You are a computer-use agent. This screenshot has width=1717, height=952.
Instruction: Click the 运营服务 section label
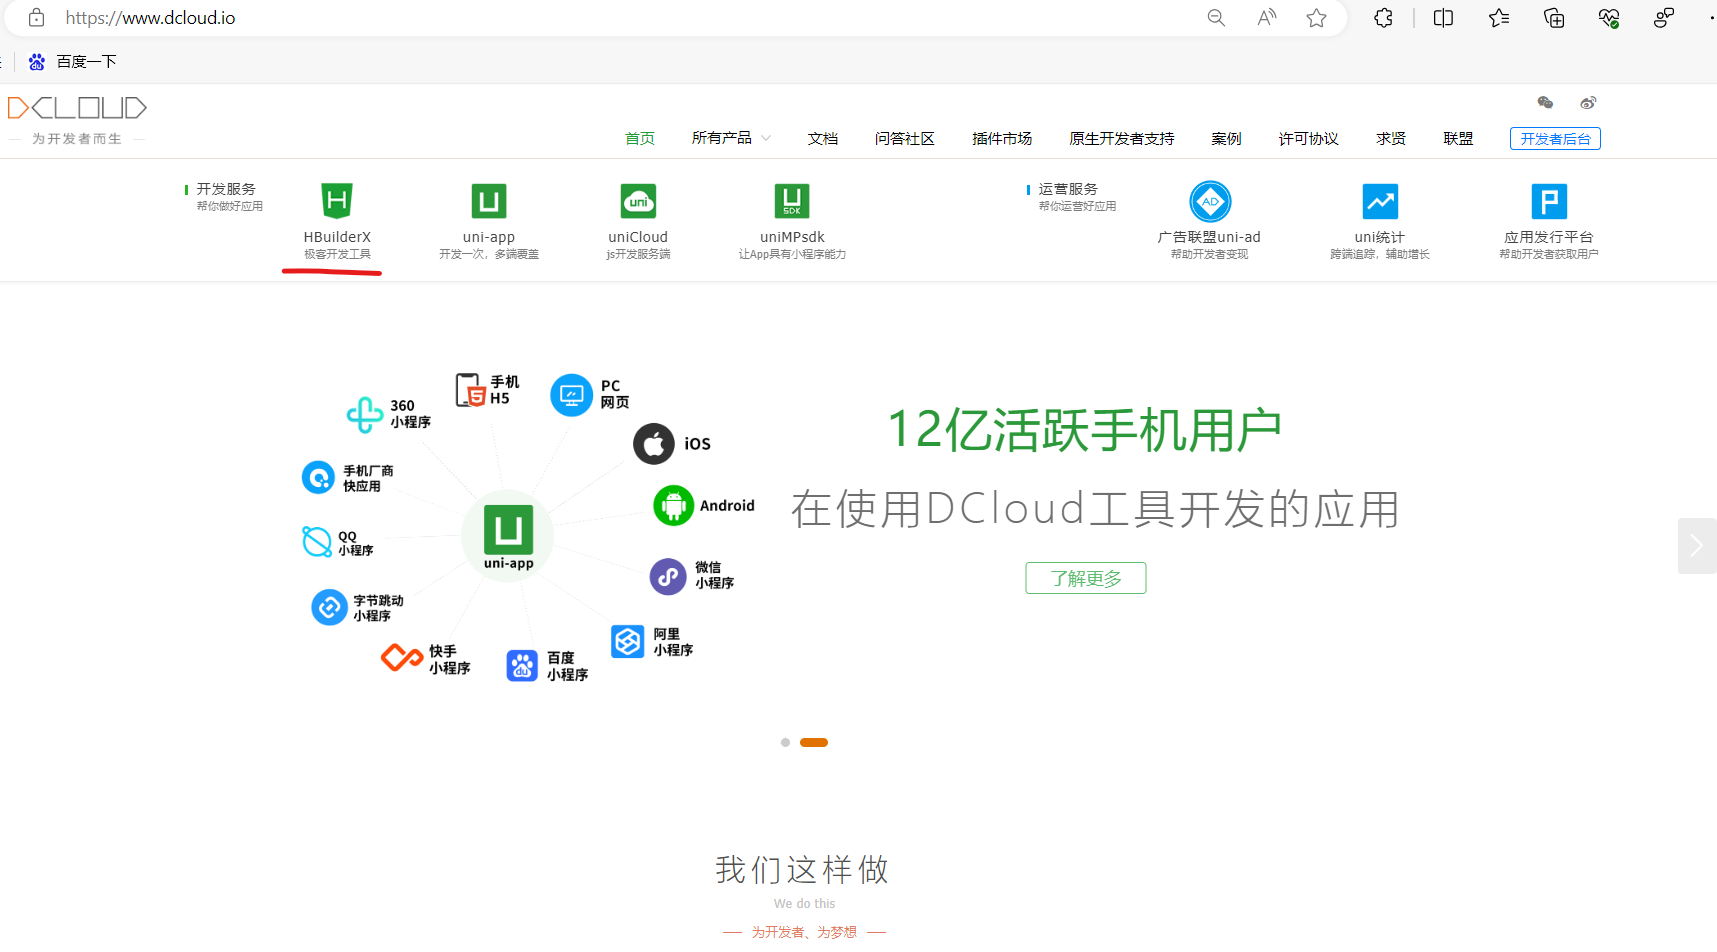(1068, 189)
